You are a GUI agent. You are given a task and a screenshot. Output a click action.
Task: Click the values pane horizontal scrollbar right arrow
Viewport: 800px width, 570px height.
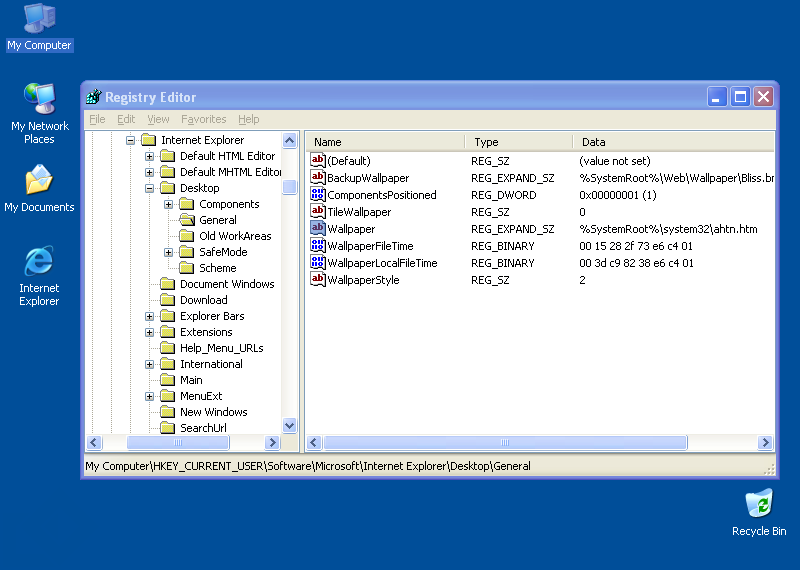766,442
